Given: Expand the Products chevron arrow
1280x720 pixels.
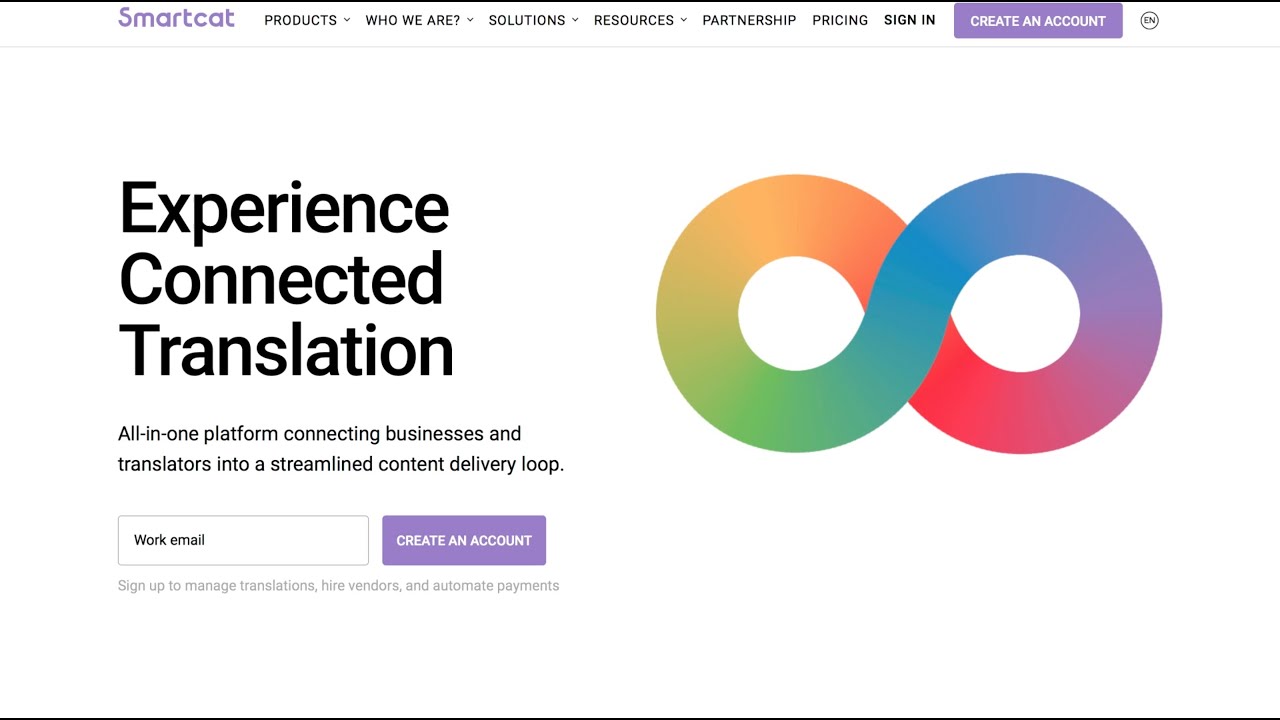Looking at the screenshot, I should (347, 20).
